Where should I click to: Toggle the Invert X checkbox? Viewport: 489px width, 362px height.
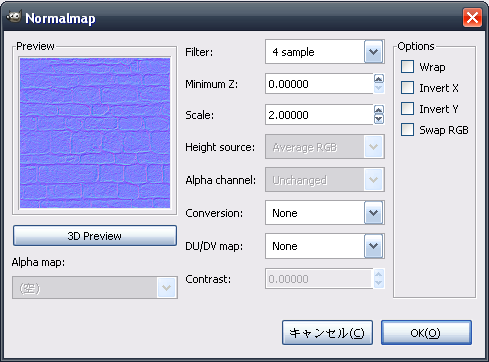tap(407, 88)
